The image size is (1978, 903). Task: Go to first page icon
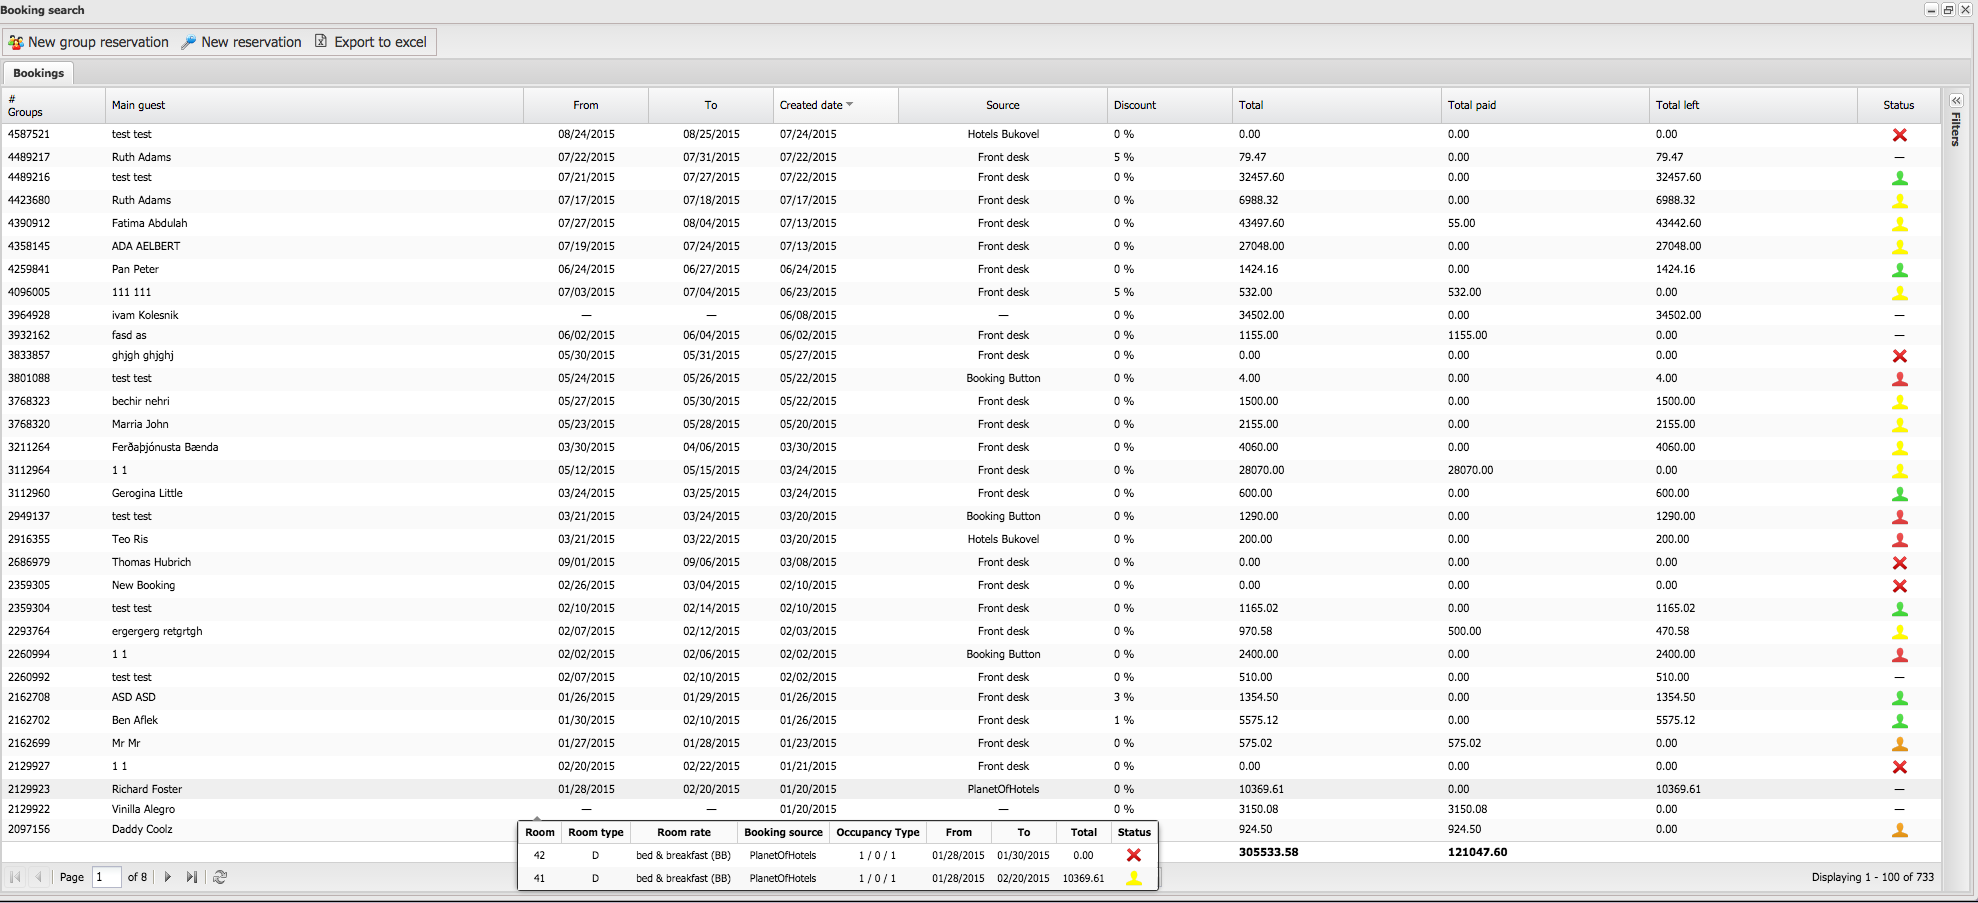coord(16,877)
